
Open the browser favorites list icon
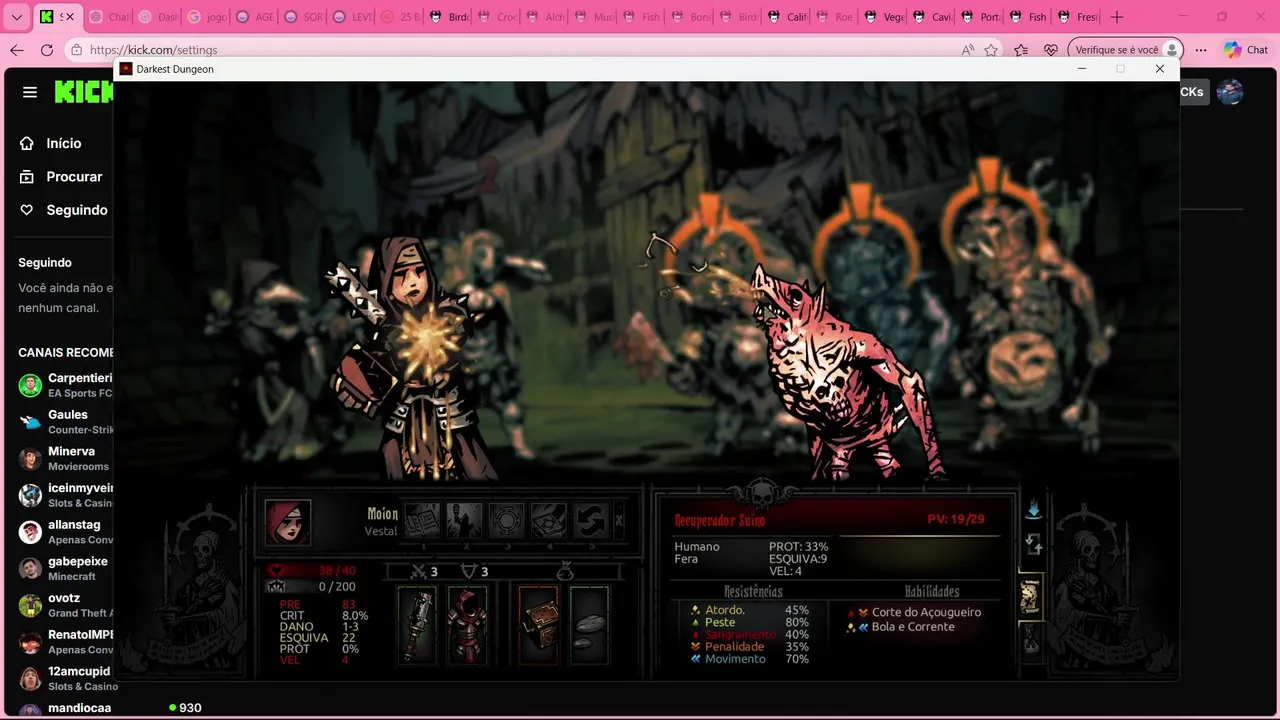pos(1021,50)
